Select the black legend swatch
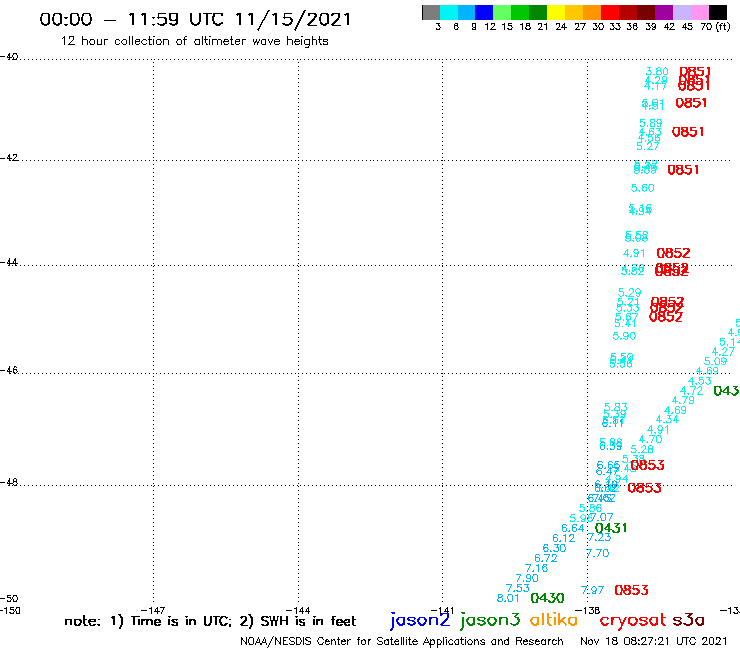 (718, 12)
